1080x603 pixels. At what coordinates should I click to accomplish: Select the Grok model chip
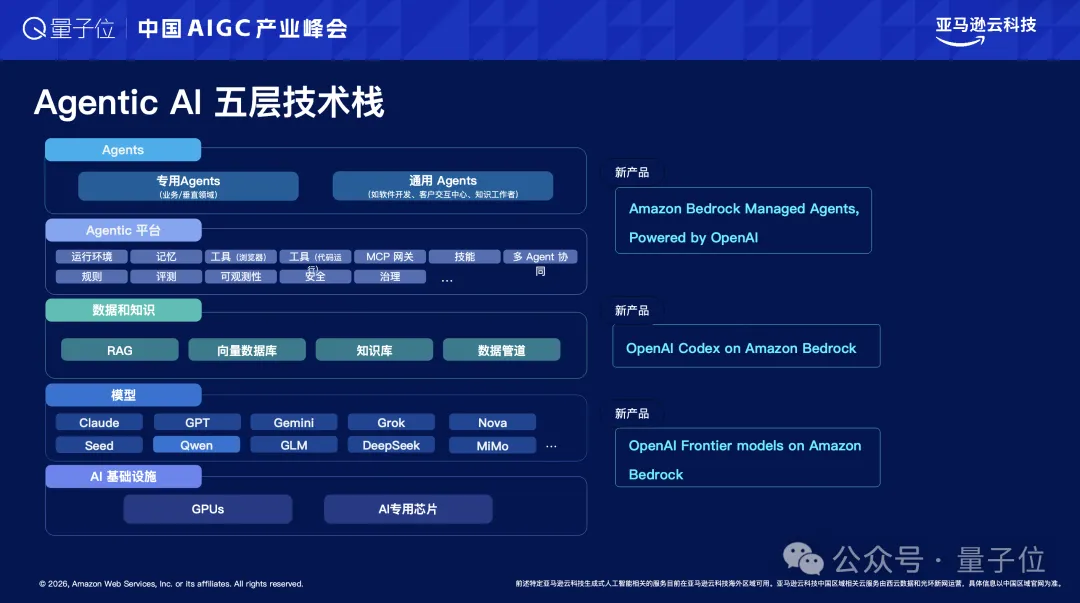coord(391,422)
